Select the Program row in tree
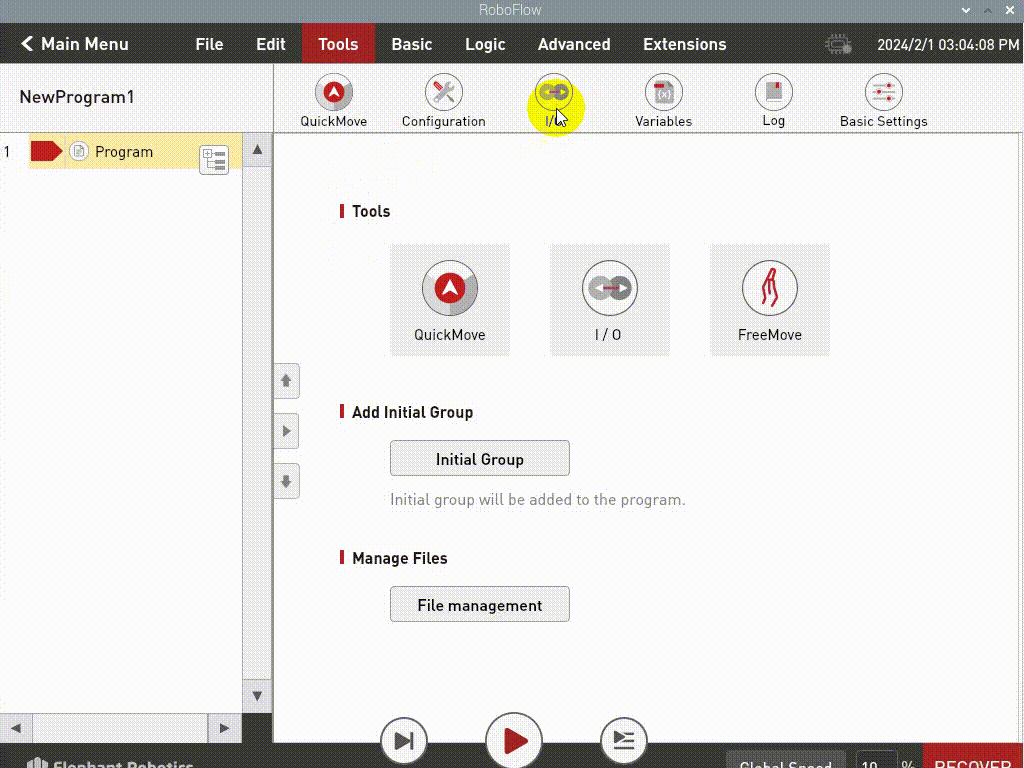Image resolution: width=1024 pixels, height=768 pixels. 135,152
